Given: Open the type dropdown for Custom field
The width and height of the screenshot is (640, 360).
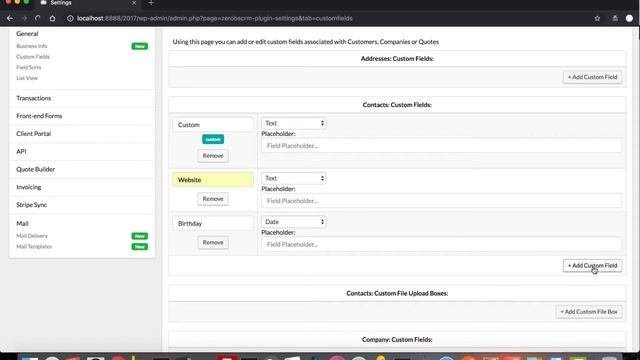Looking at the screenshot, I should tap(293, 123).
